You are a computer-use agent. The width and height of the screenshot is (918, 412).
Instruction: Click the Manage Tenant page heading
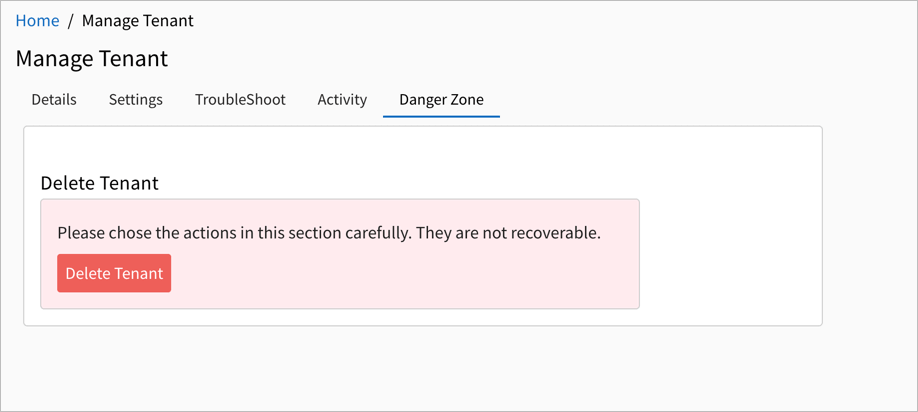(x=92, y=59)
